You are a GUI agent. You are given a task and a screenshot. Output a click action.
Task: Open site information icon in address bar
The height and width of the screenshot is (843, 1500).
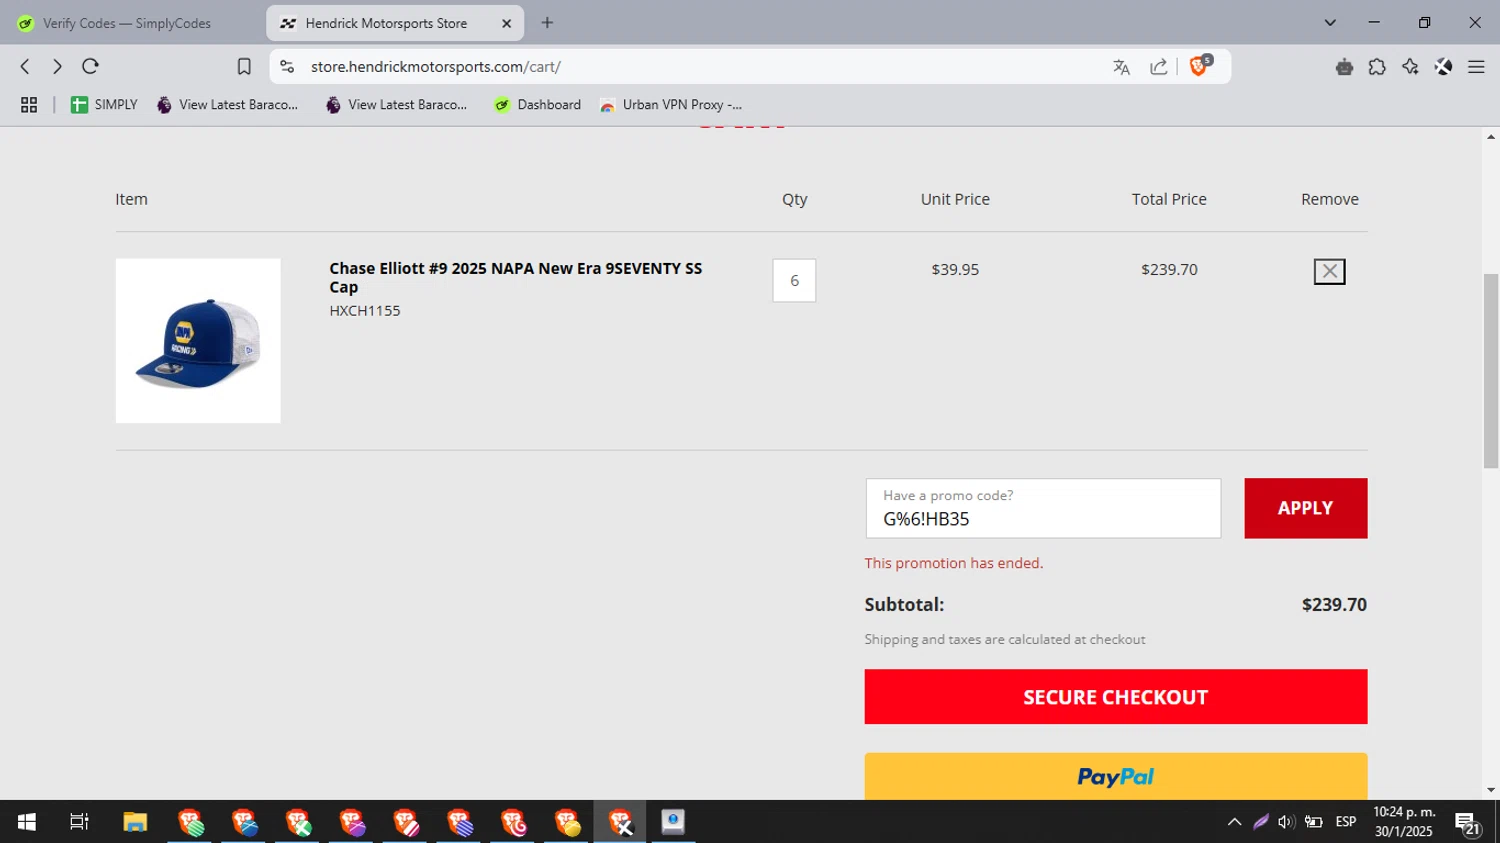tap(287, 67)
